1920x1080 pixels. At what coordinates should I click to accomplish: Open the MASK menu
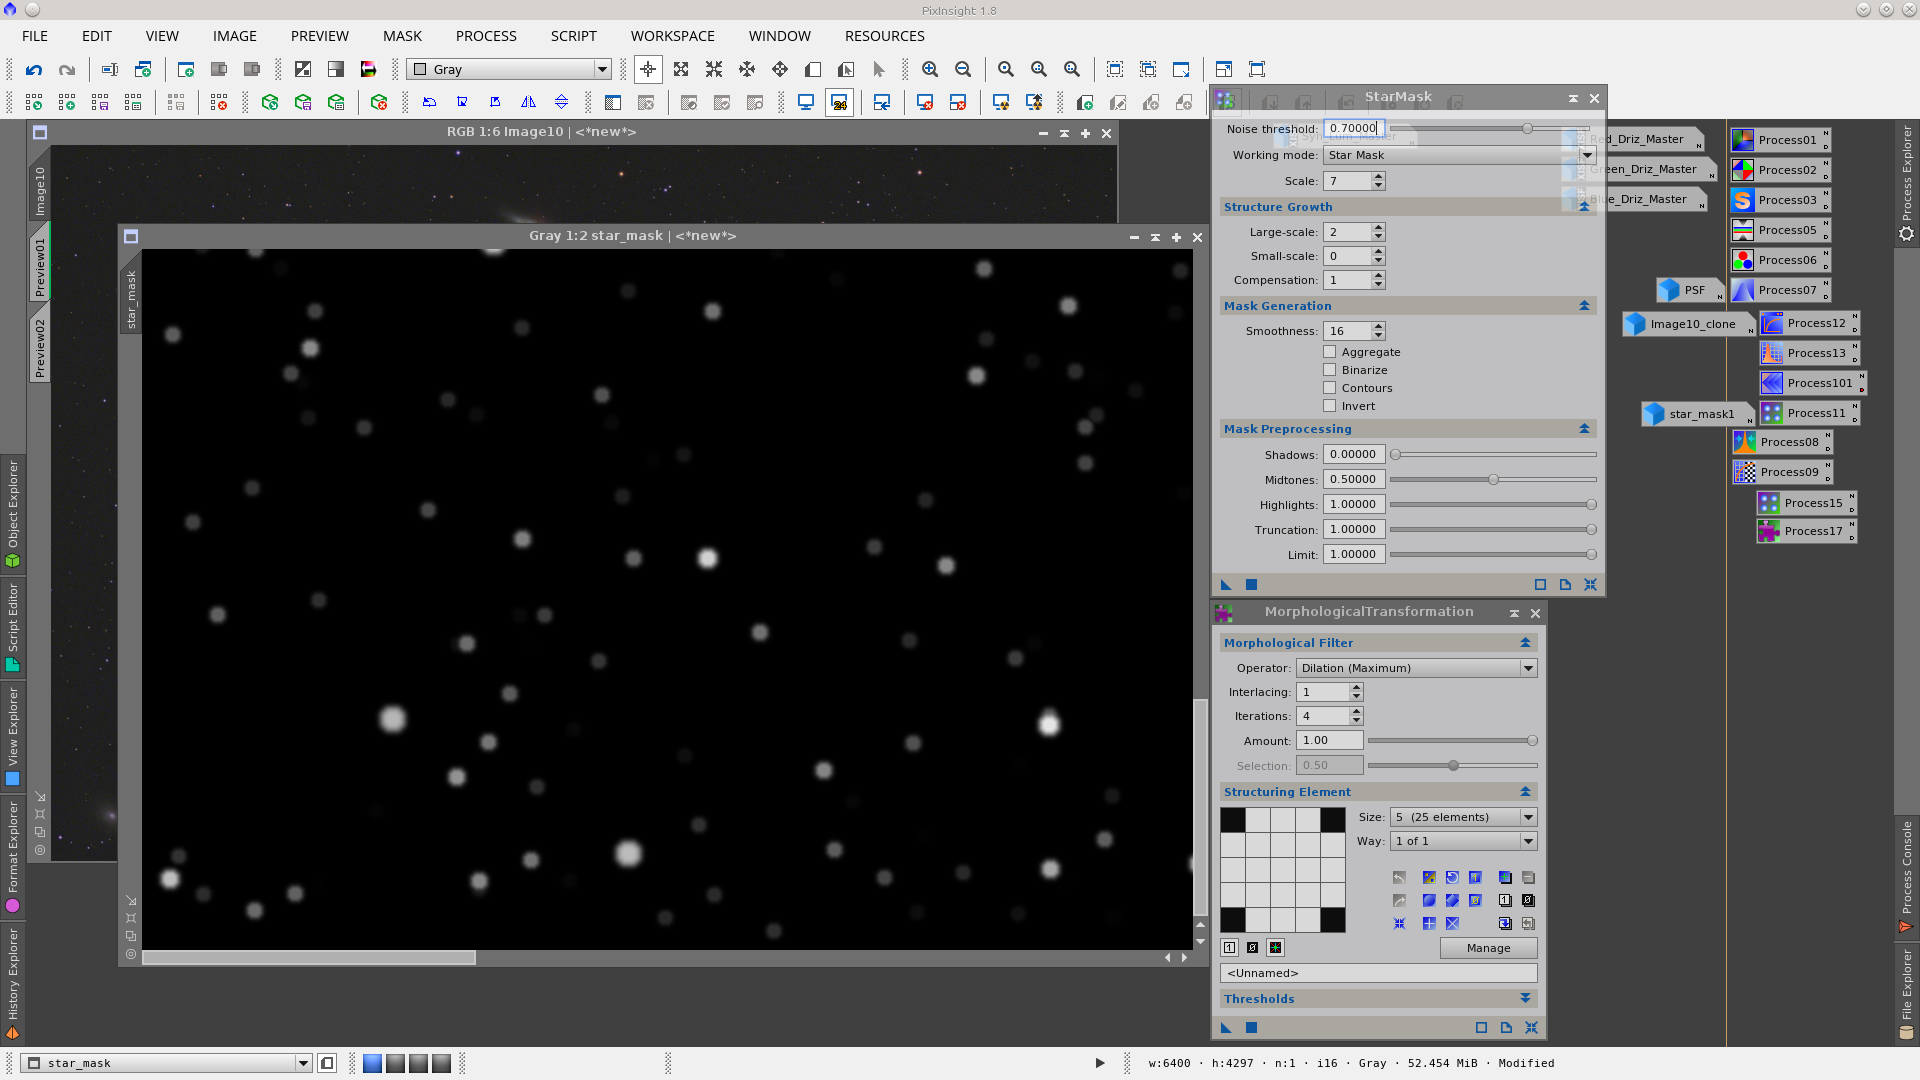coord(402,36)
